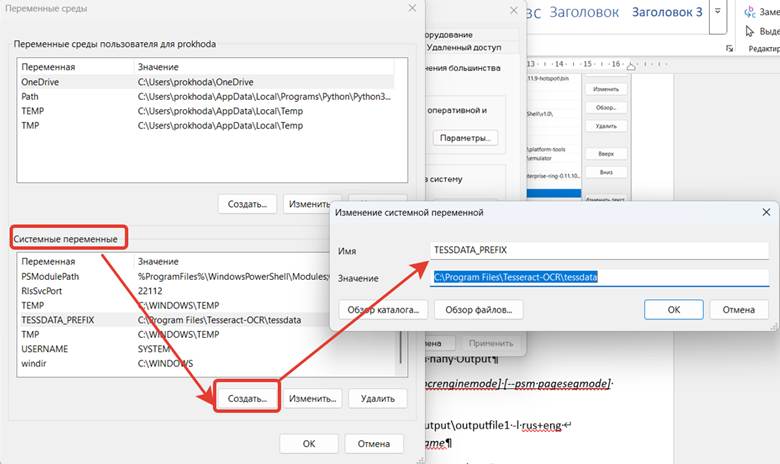Click Отмена in Переменные среды dialog

click(374, 444)
